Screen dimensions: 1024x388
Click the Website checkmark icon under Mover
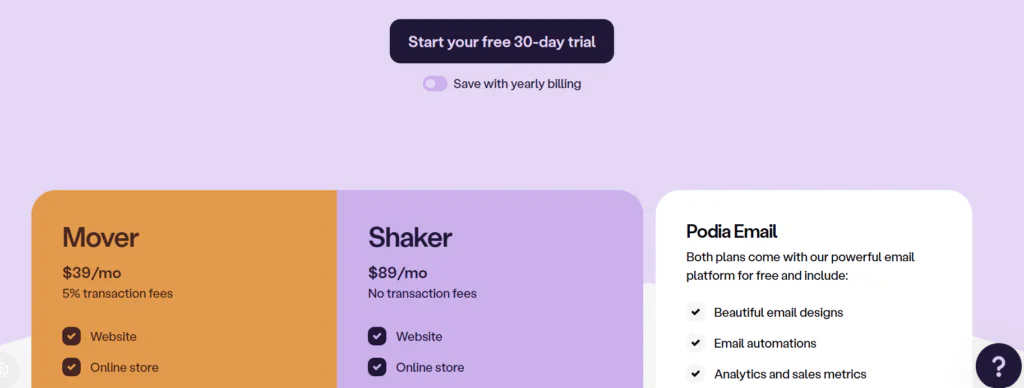(71, 336)
